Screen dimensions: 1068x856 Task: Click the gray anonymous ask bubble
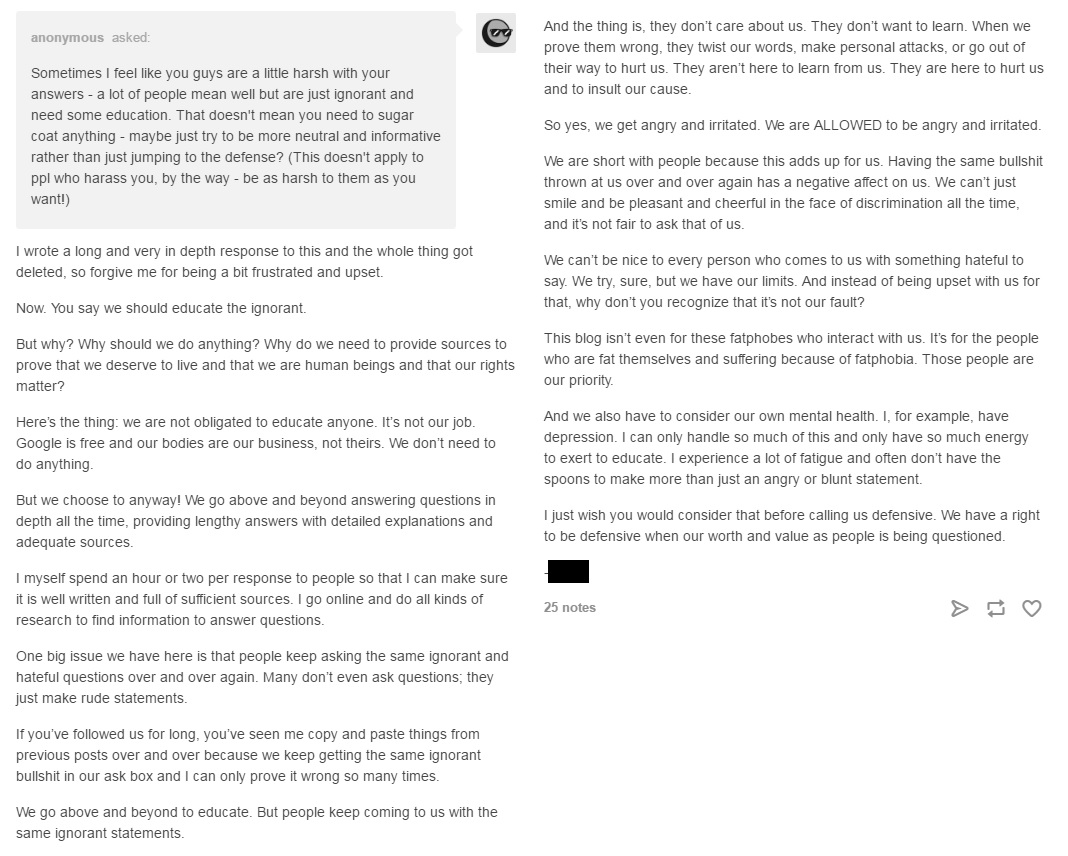coord(237,120)
